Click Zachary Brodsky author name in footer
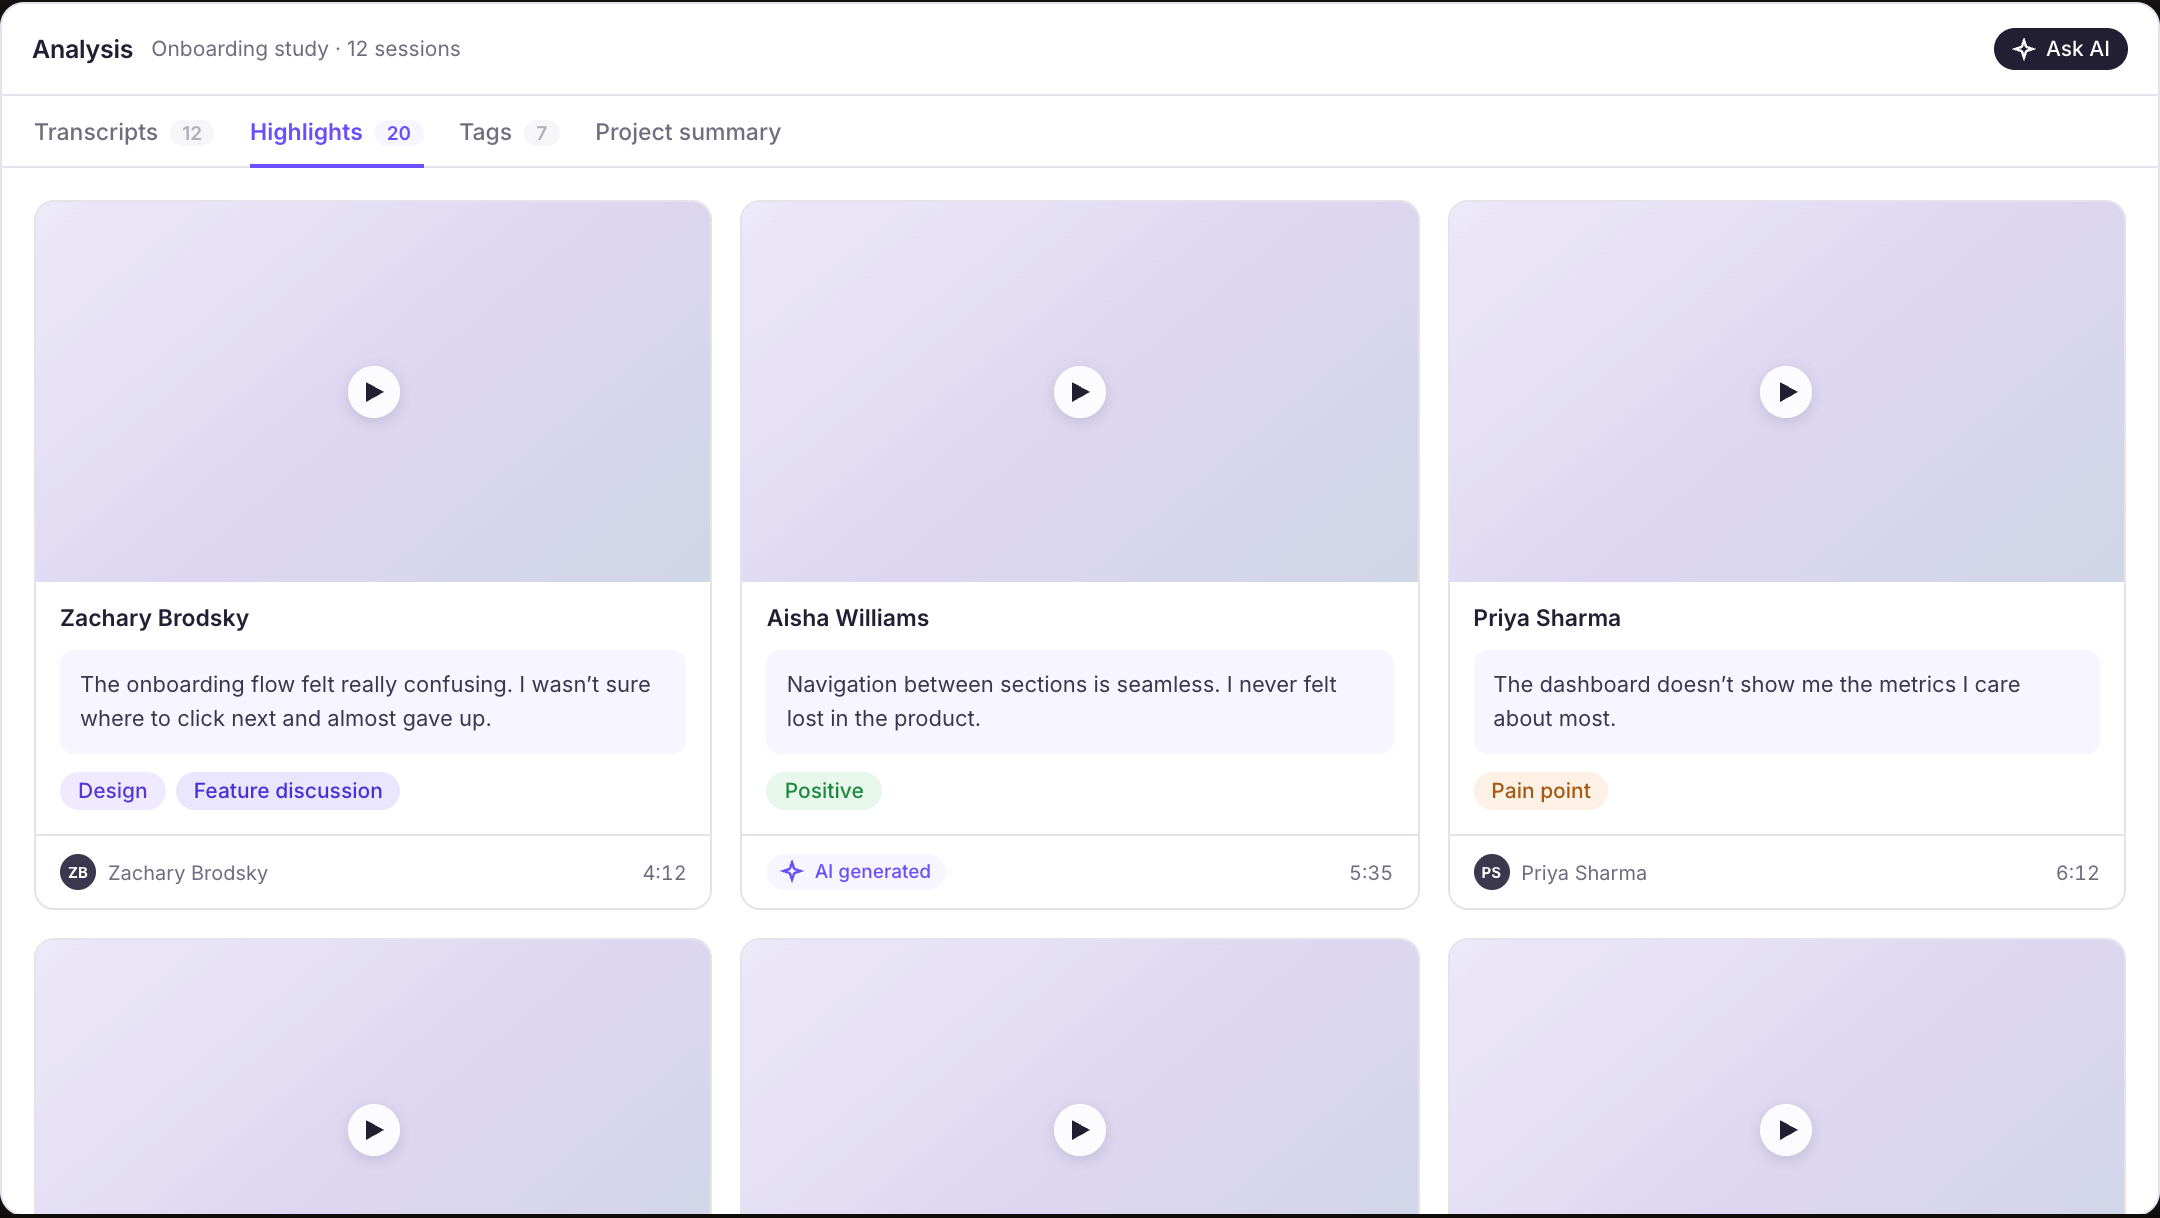Screen dimensions: 2160x1218 188,873
